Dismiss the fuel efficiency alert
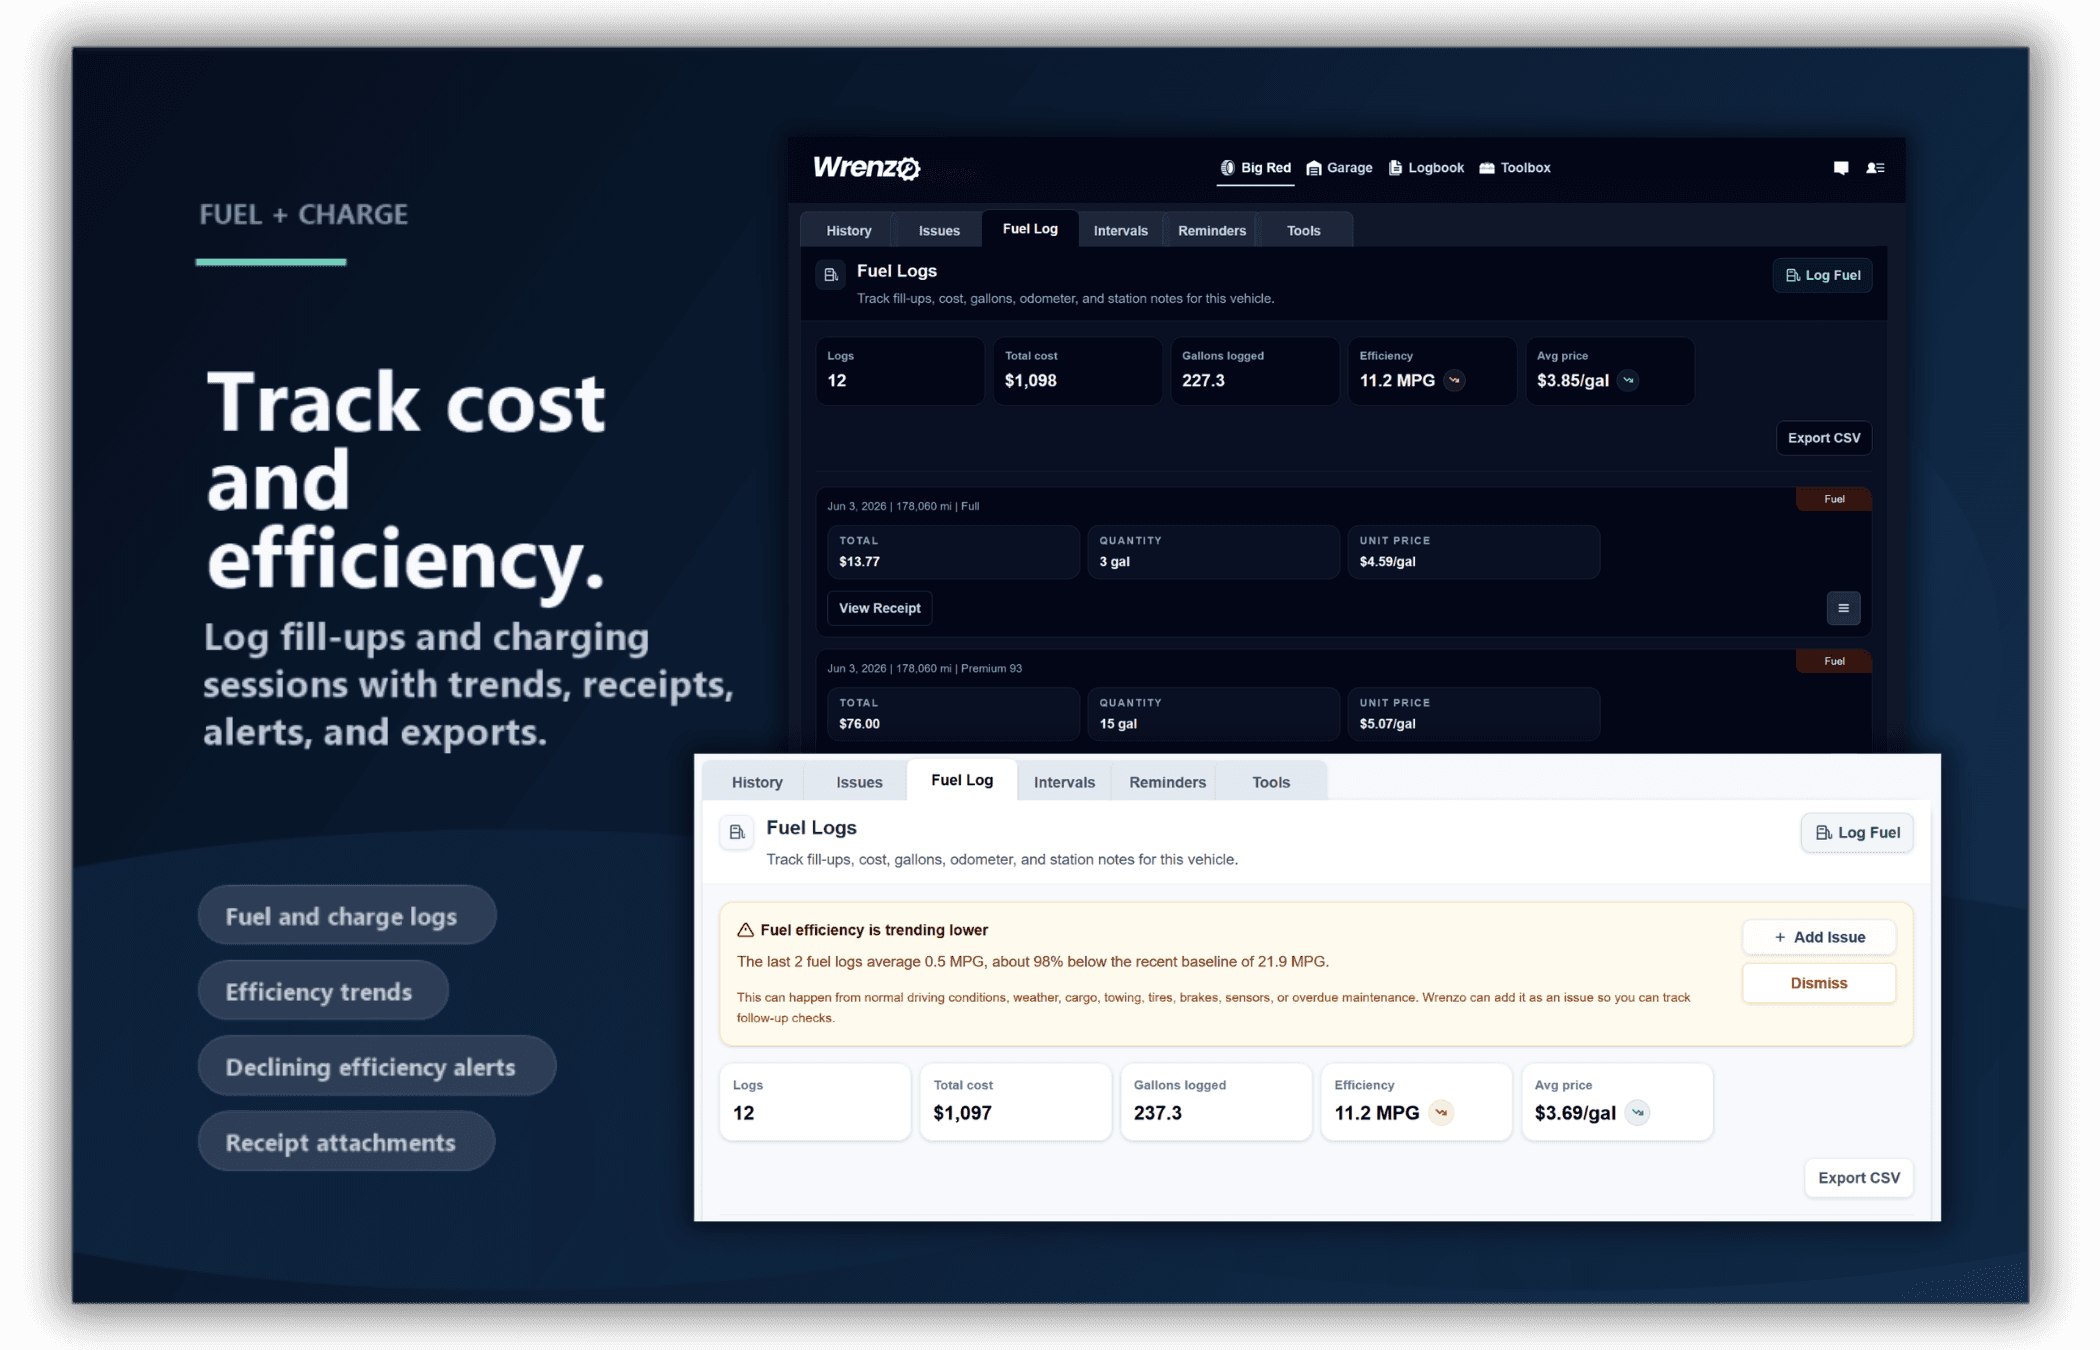The width and height of the screenshot is (2100, 1350). point(1819,983)
